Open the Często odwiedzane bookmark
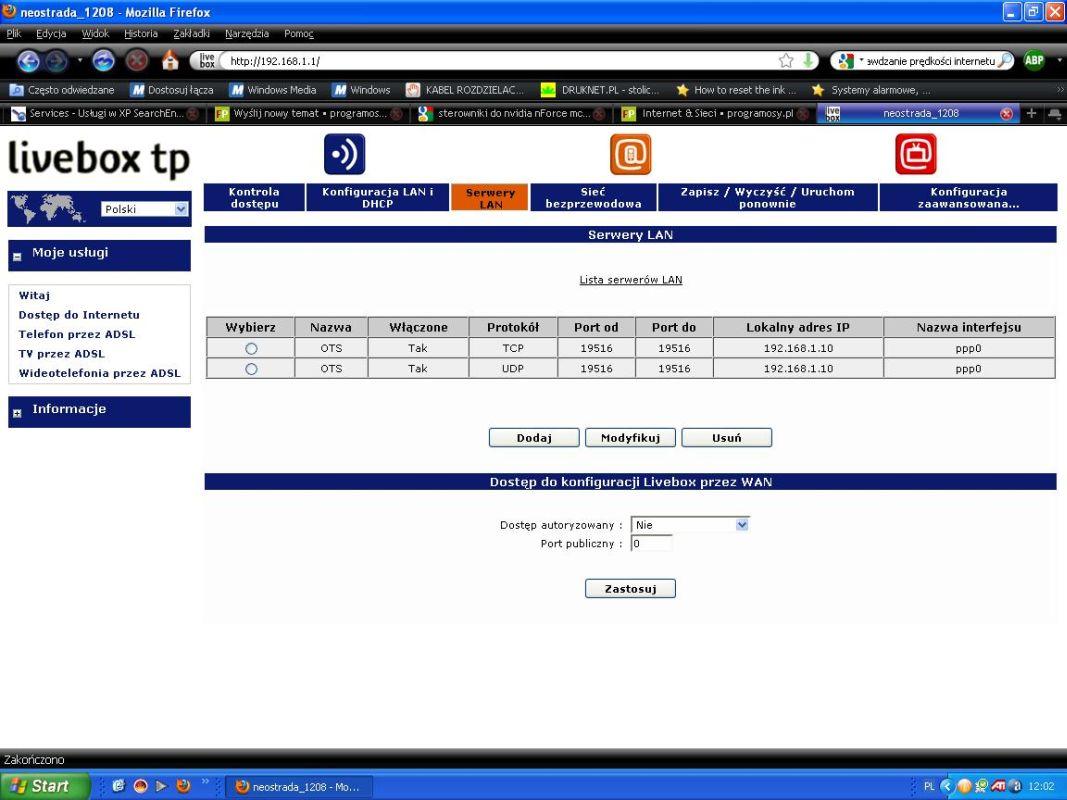This screenshot has height=800, width=1067. [x=63, y=90]
